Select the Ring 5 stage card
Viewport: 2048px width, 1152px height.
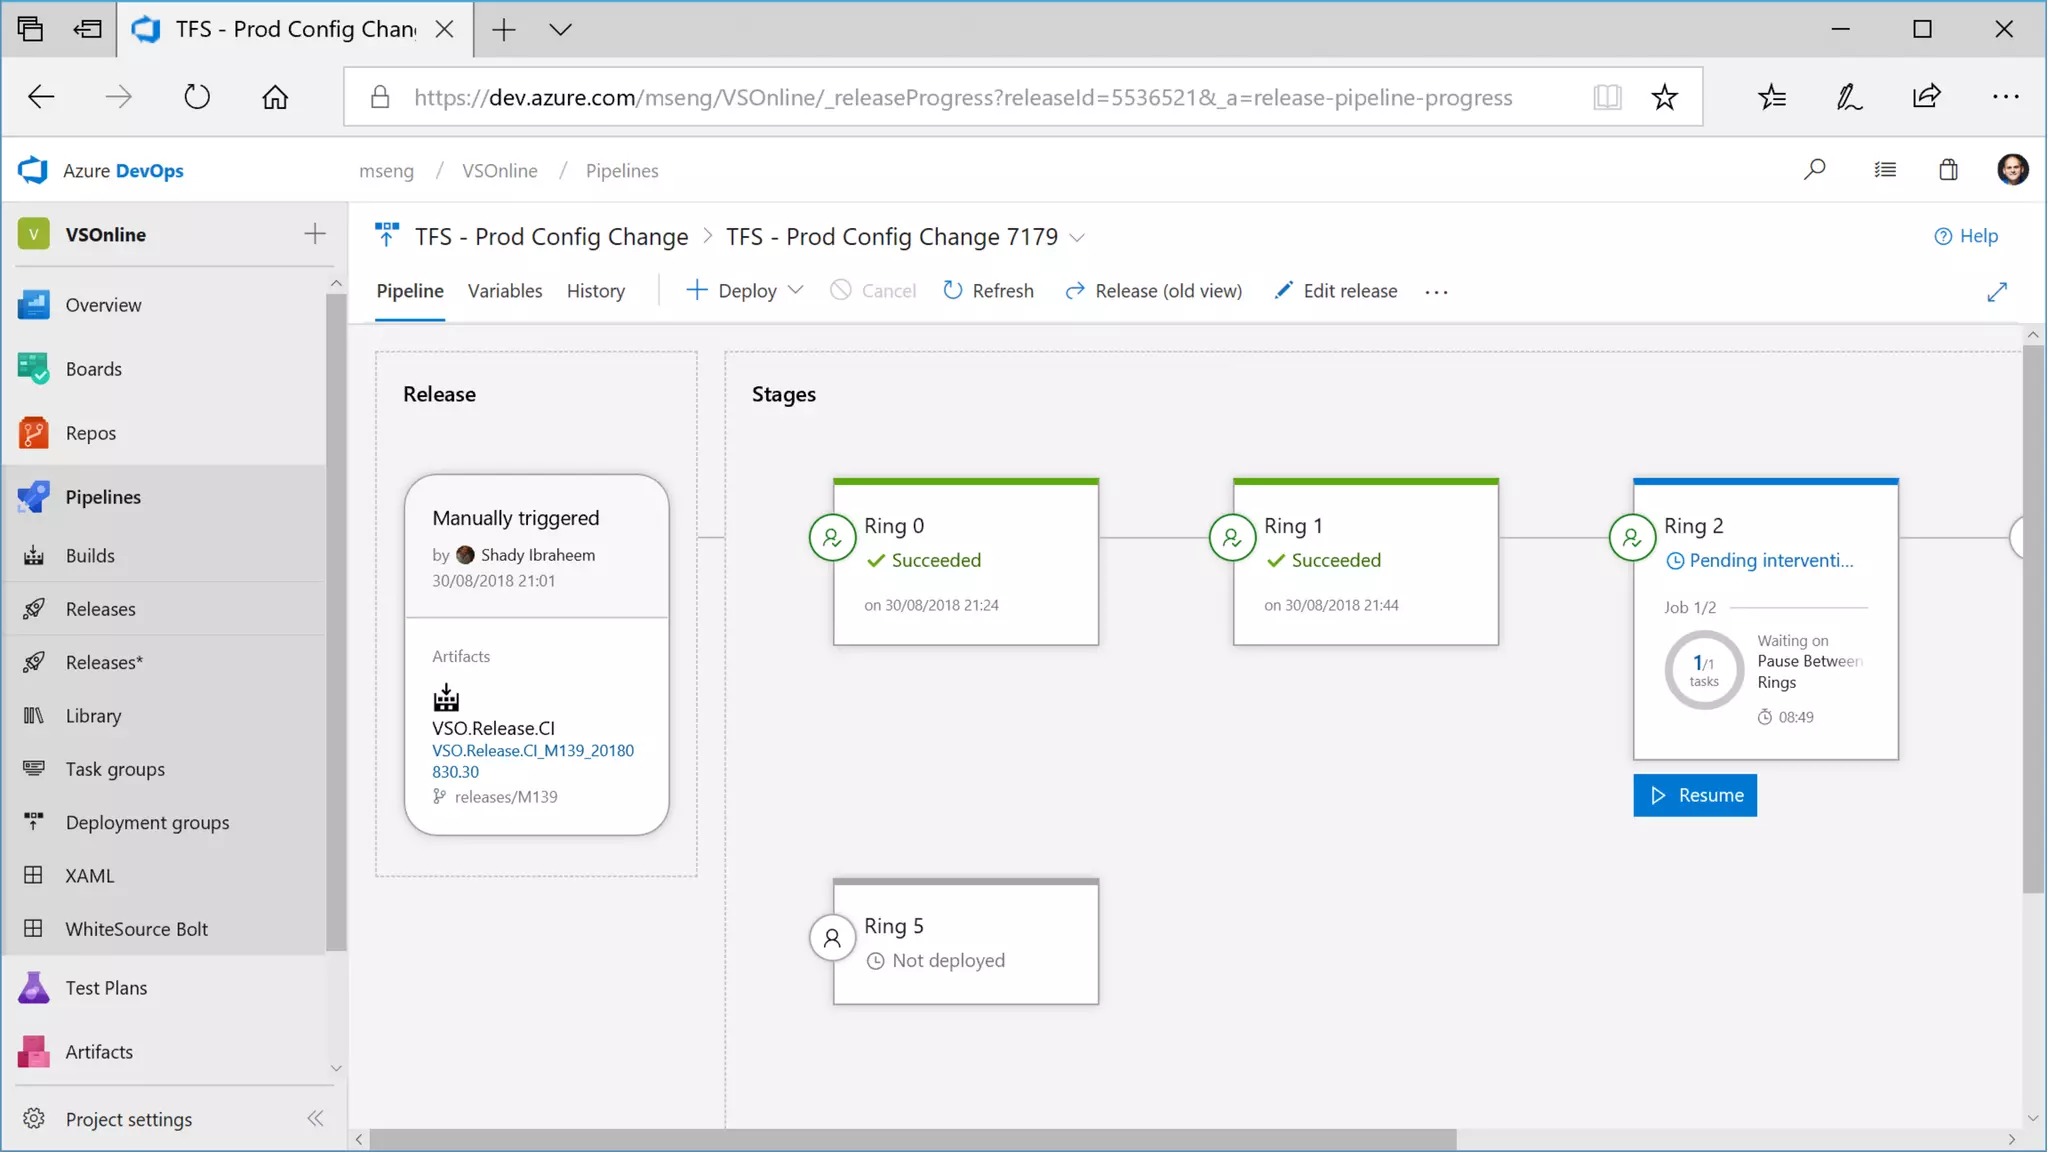pyautogui.click(x=966, y=942)
